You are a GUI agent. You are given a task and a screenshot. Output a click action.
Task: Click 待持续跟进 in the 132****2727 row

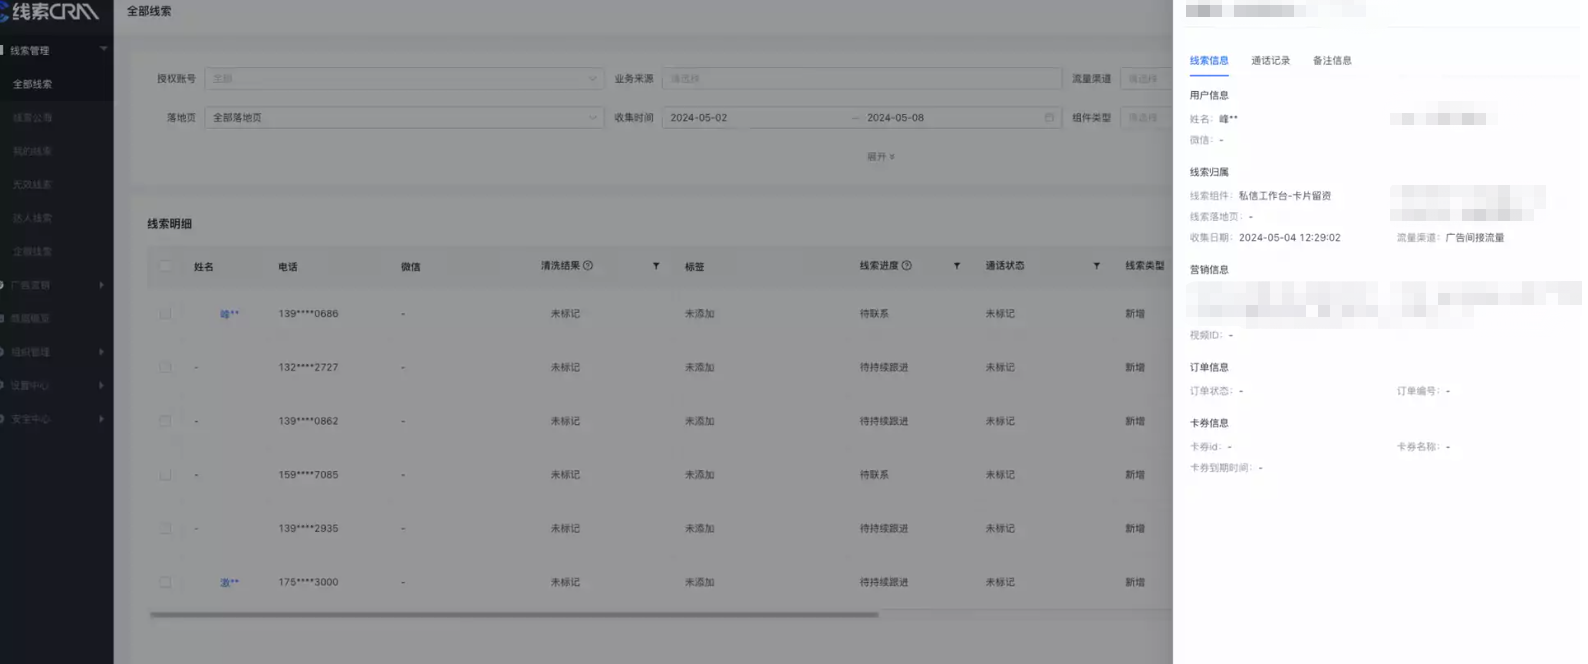(884, 367)
